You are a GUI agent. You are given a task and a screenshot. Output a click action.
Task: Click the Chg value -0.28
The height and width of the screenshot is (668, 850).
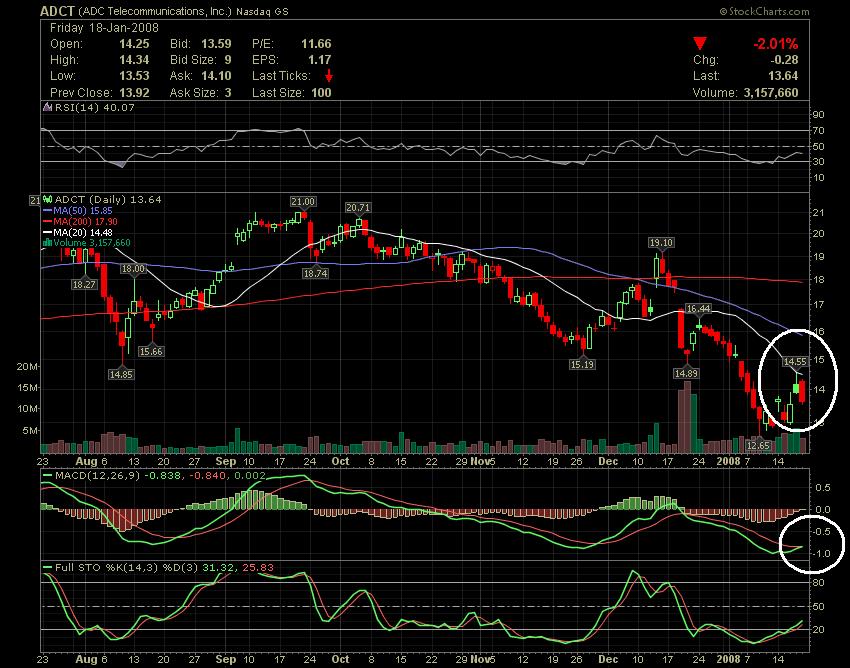pyautogui.click(x=784, y=60)
